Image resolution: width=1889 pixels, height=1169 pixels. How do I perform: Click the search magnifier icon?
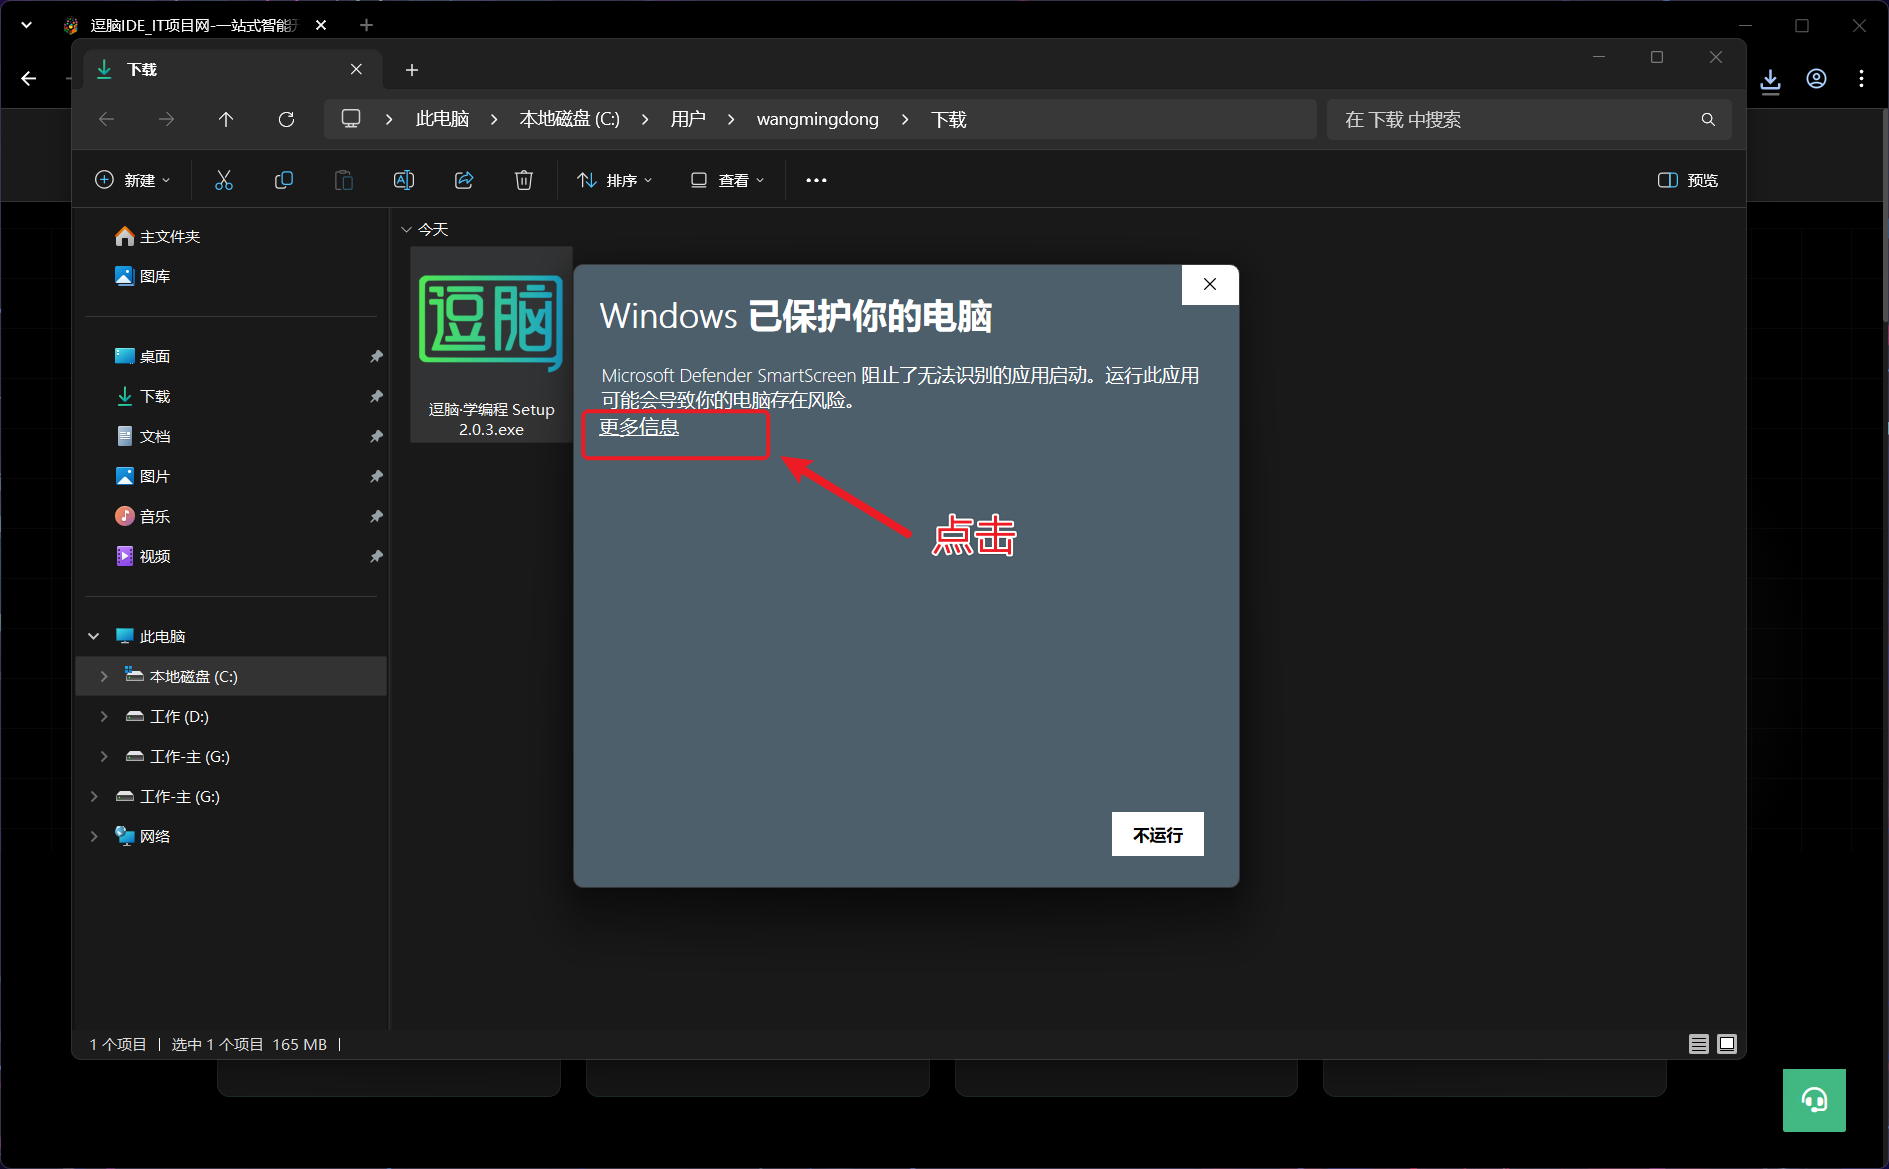pos(1708,119)
